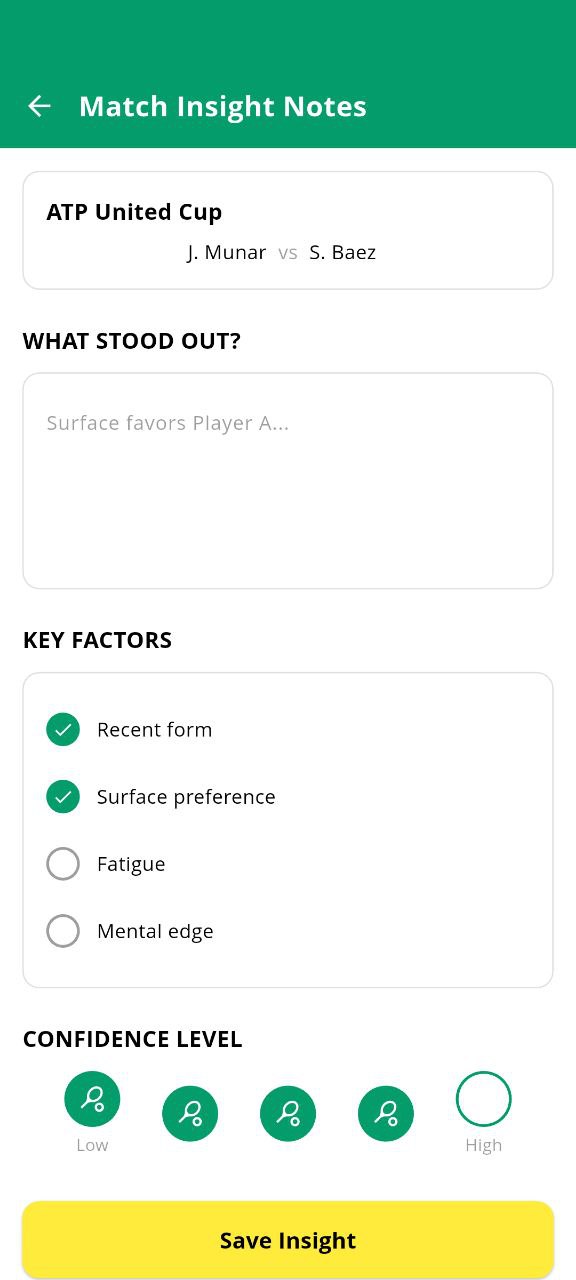The height and width of the screenshot is (1280, 576).
Task: Select the Low confidence racket icon
Action: [x=92, y=1097]
